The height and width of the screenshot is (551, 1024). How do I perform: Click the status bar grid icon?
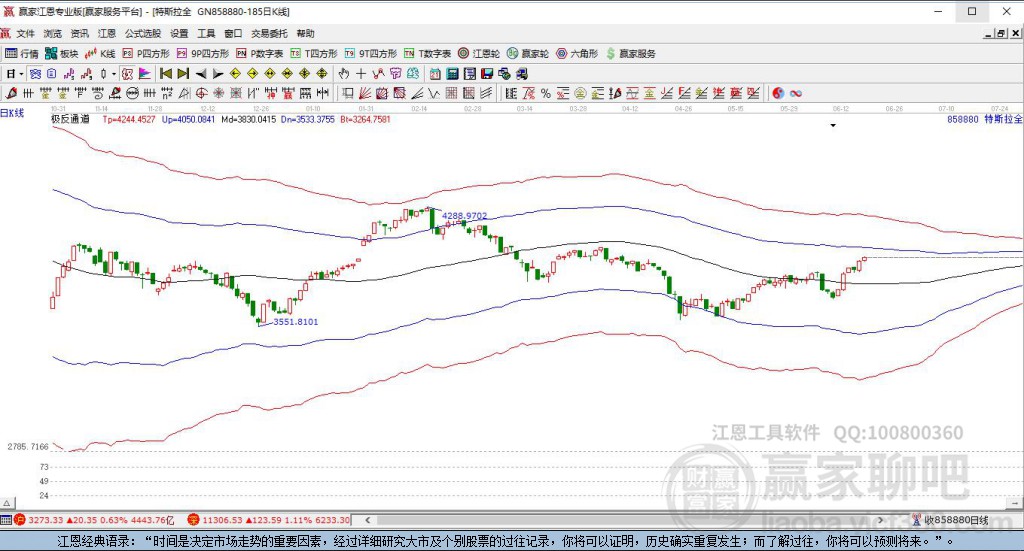(6, 520)
